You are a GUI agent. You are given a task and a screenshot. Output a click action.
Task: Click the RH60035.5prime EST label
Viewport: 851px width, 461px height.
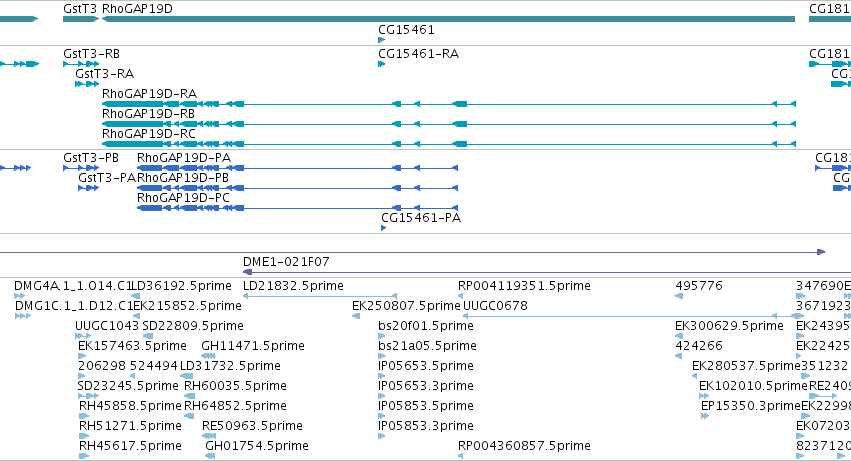pyautogui.click(x=236, y=387)
